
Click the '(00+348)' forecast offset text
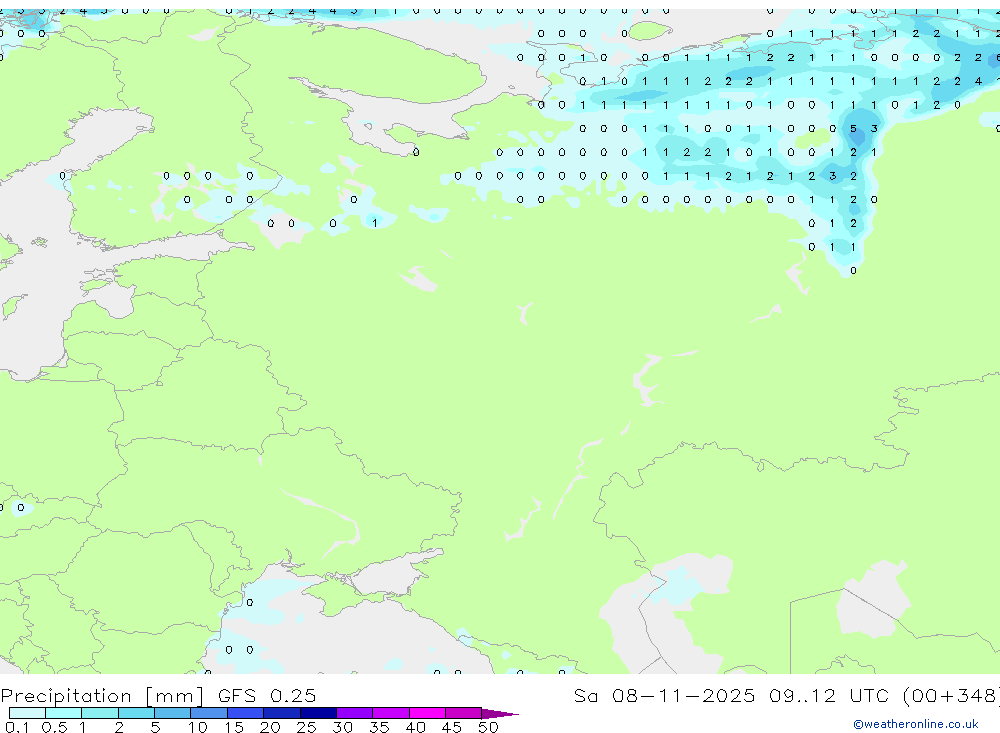[951, 696]
